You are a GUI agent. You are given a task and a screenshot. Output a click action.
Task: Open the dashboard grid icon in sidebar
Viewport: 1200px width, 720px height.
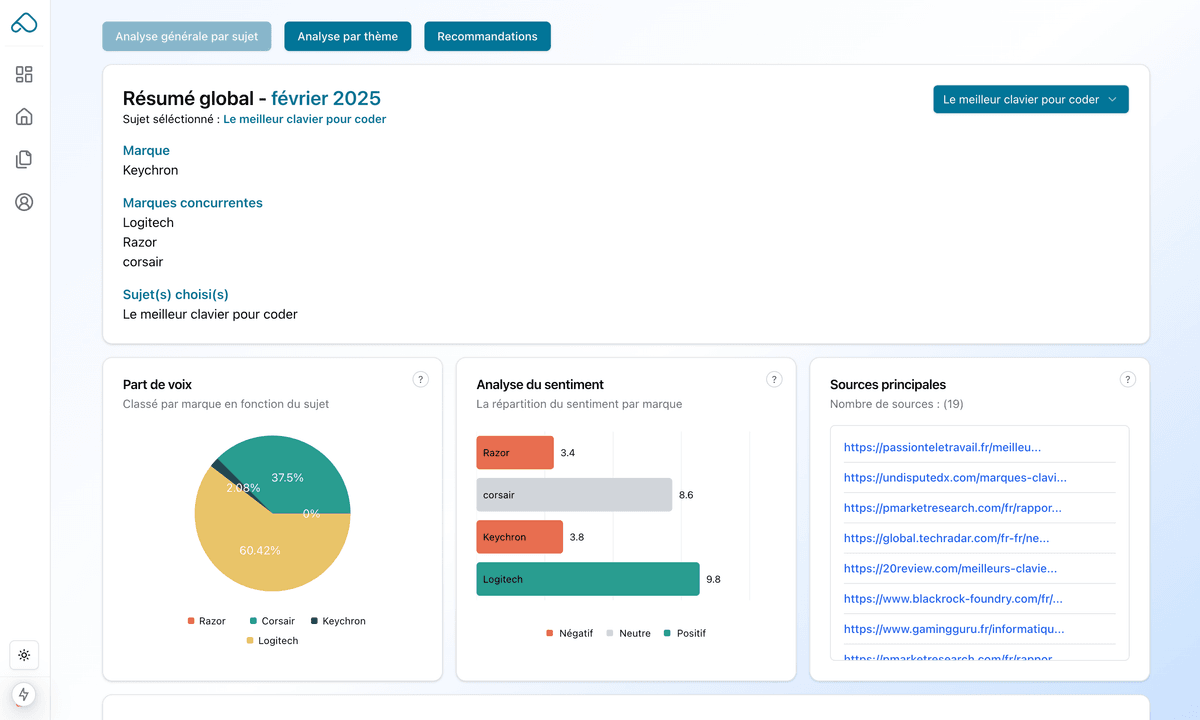(24, 74)
